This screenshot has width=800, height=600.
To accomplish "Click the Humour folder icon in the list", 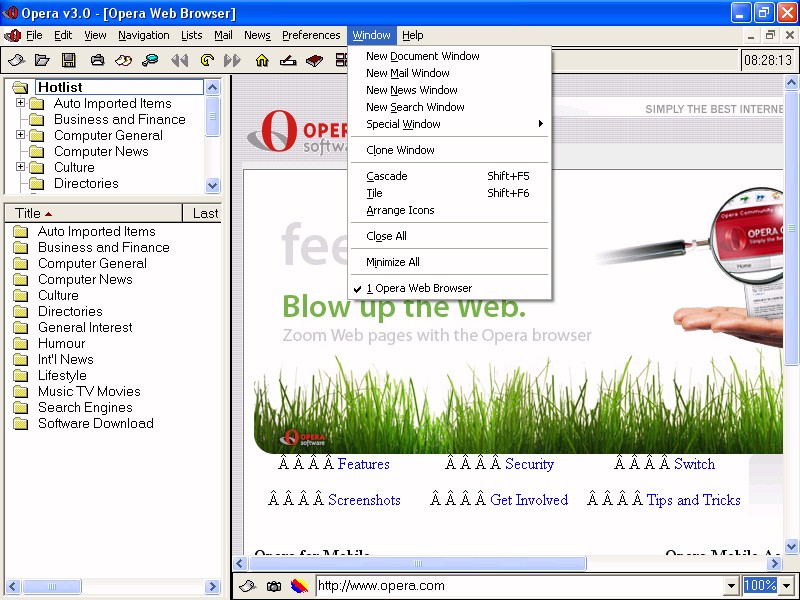I will tap(20, 343).
